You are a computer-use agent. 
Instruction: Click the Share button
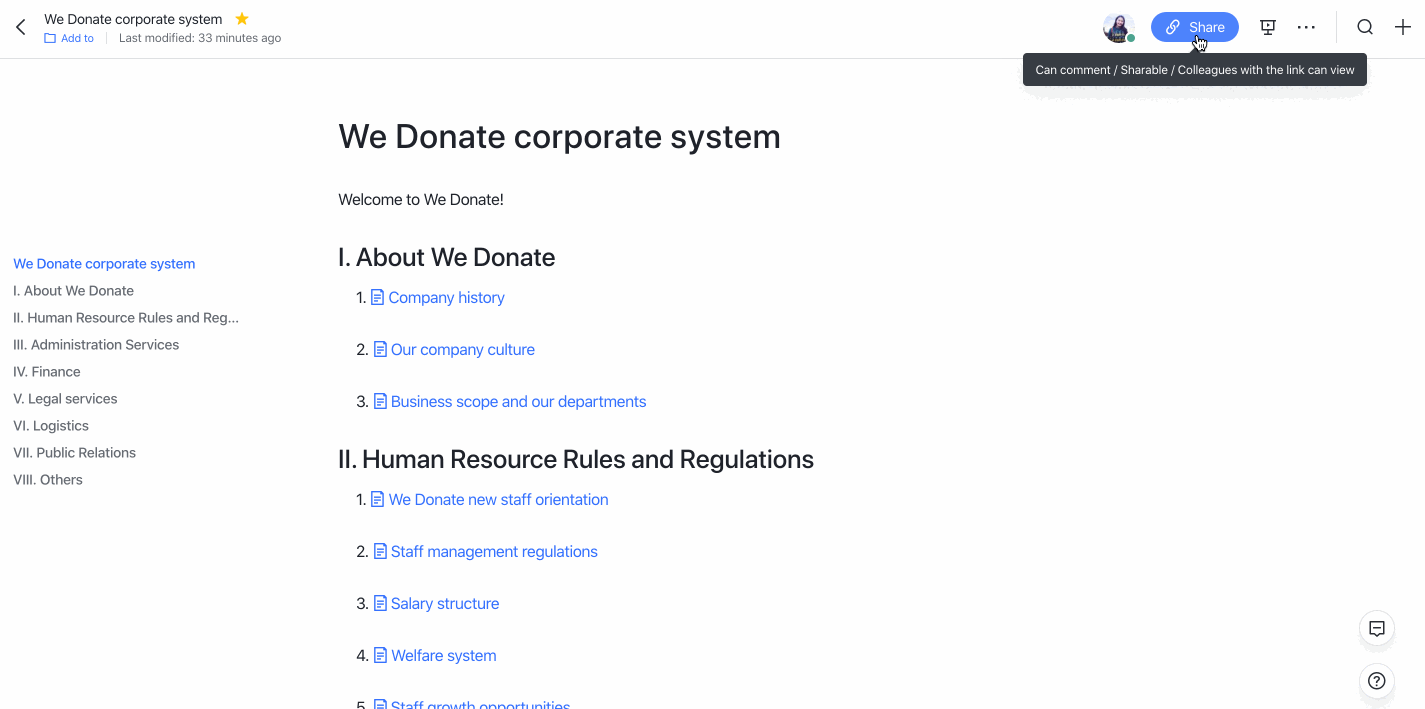1194,27
